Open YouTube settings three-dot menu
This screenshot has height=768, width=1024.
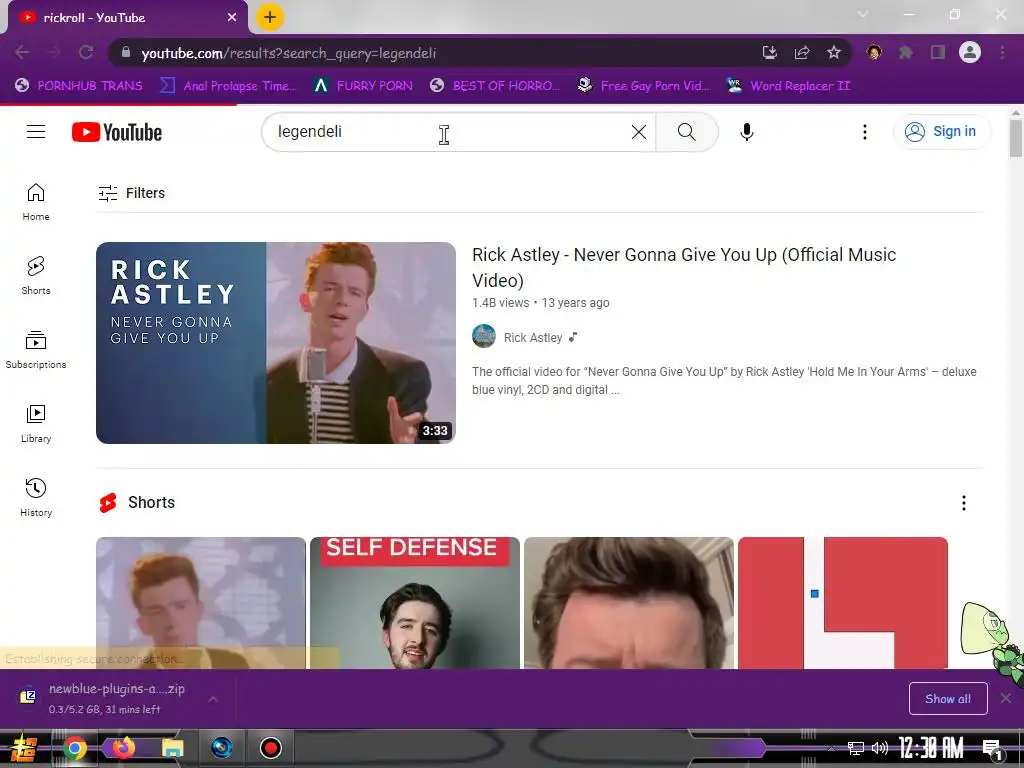865,132
